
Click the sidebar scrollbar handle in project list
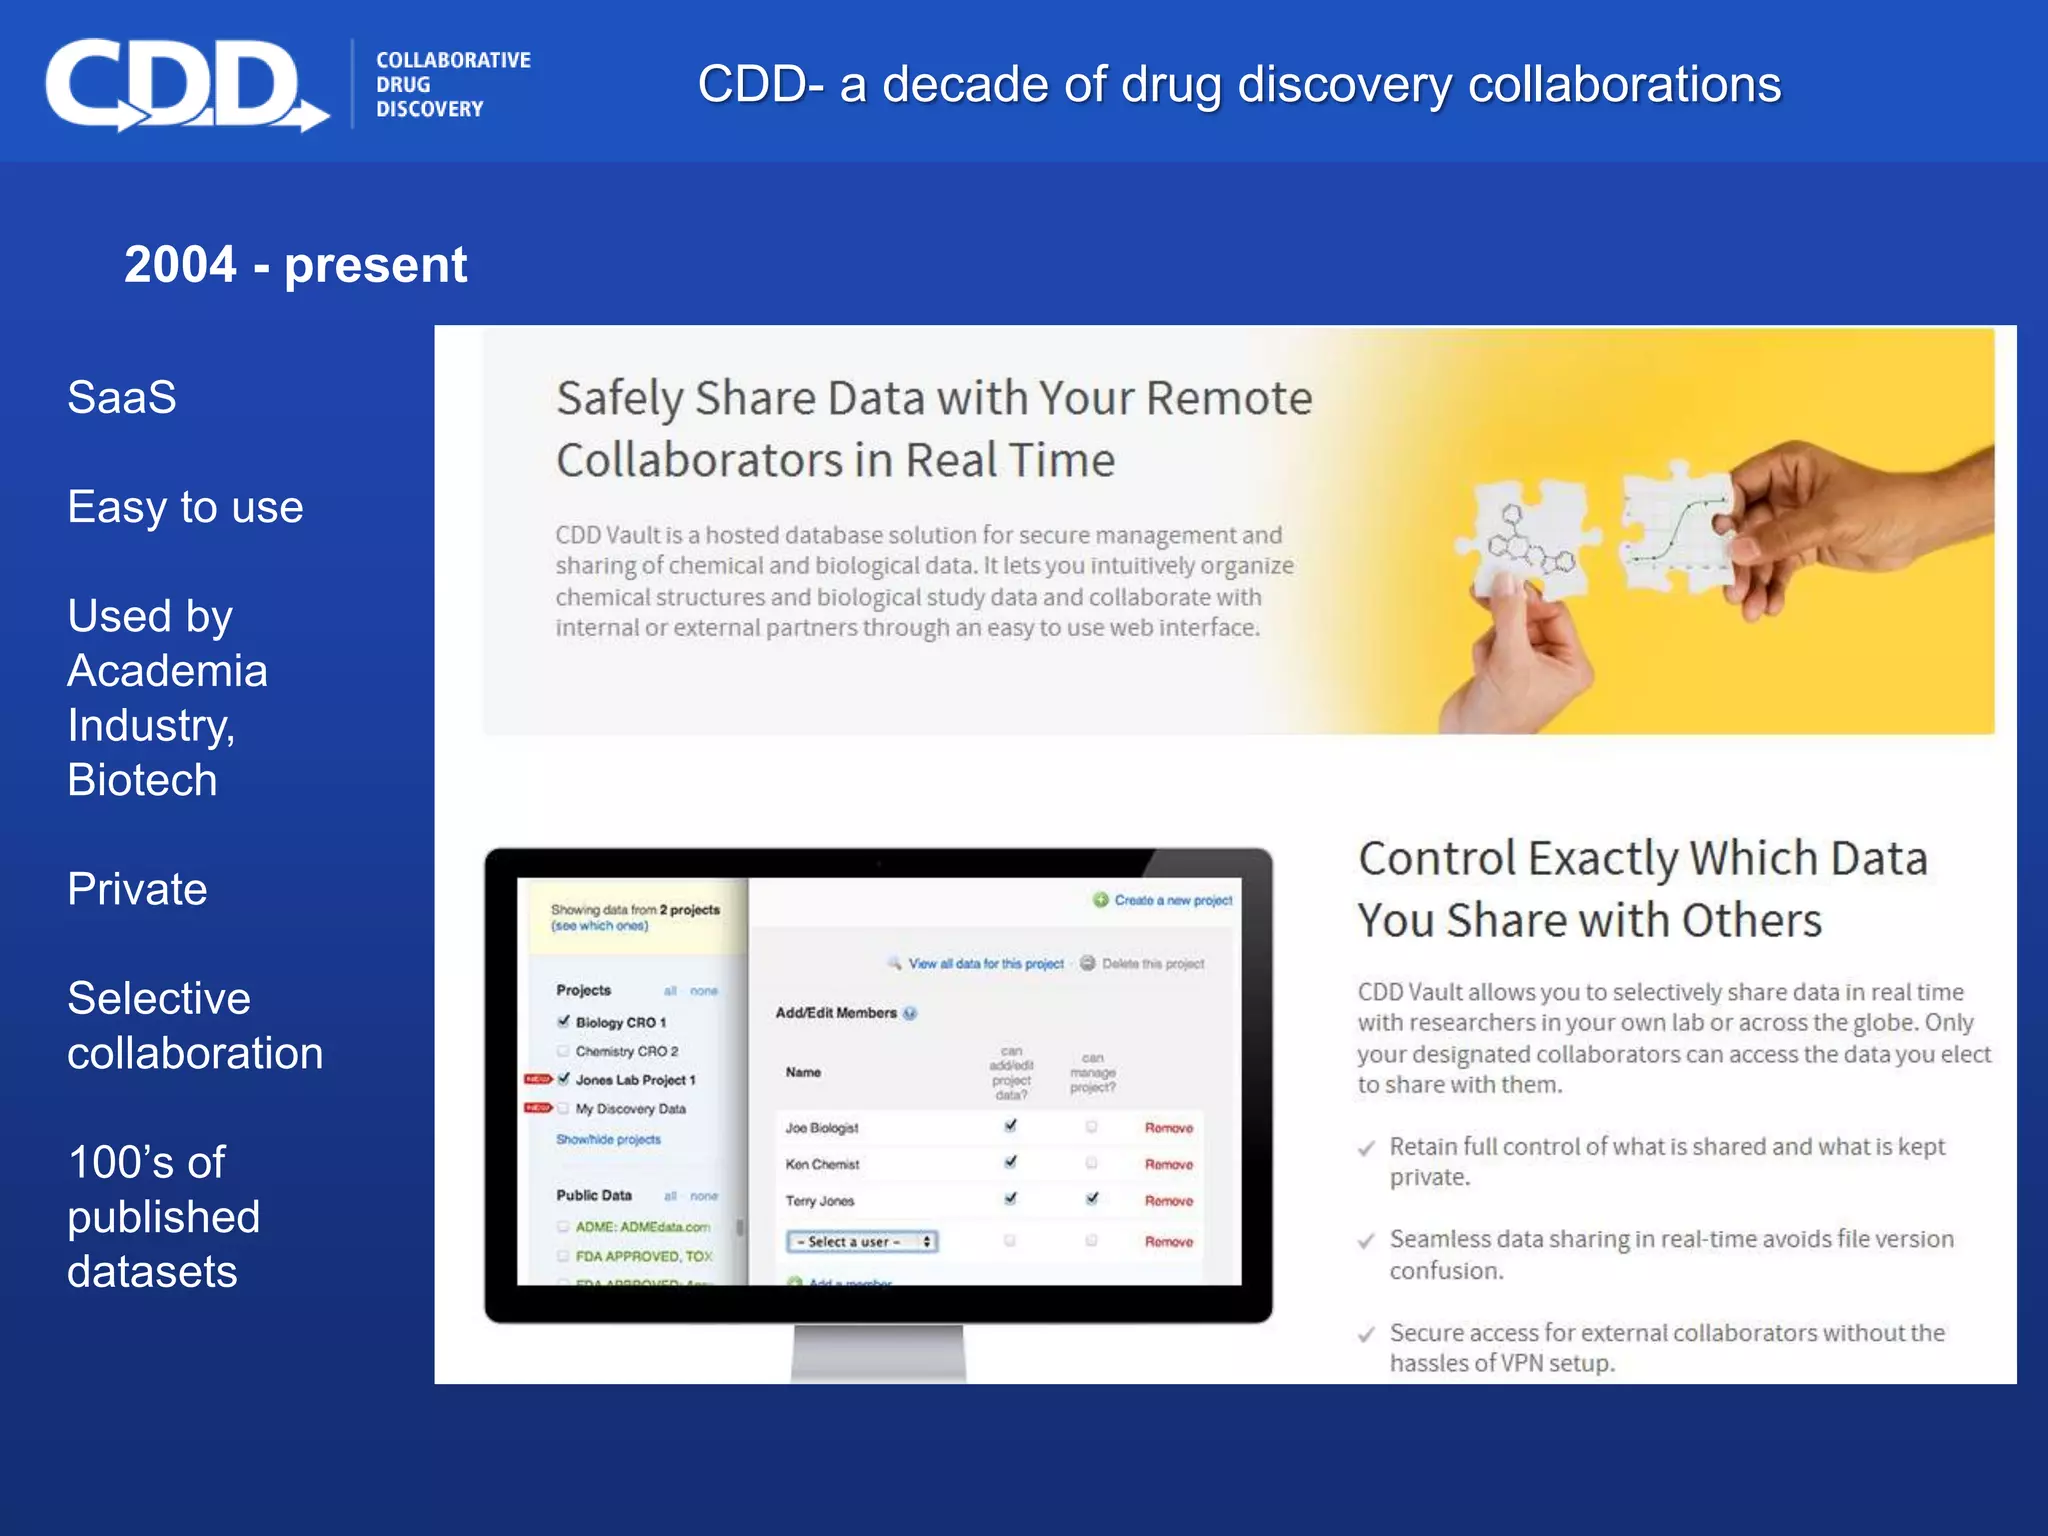740,1228
